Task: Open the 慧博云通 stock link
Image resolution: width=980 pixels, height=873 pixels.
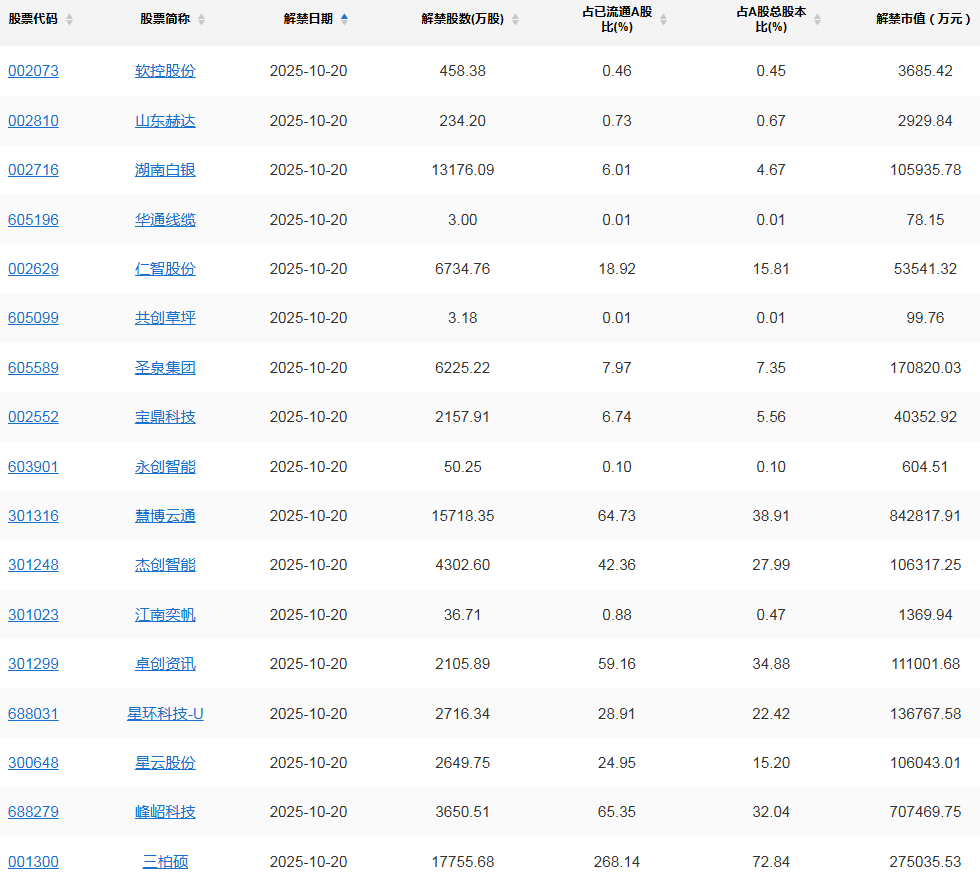Action: coord(165,516)
